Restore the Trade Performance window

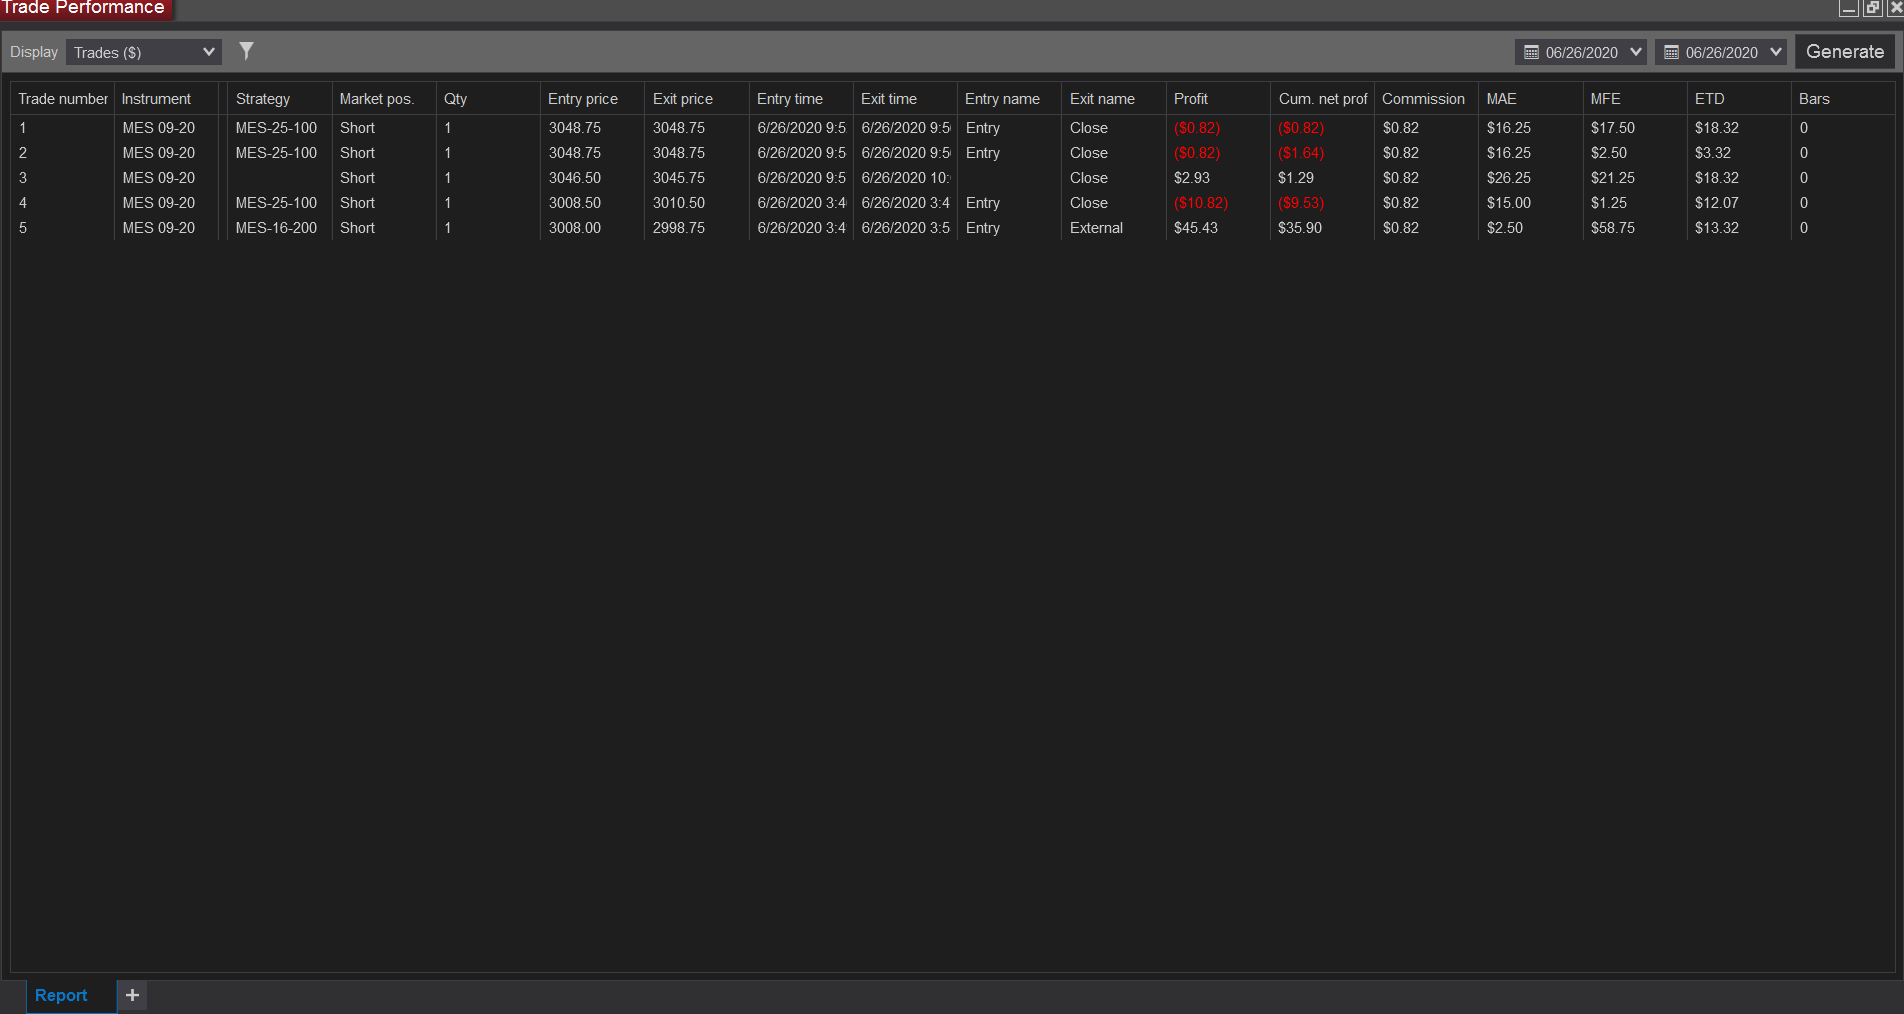pos(1872,8)
